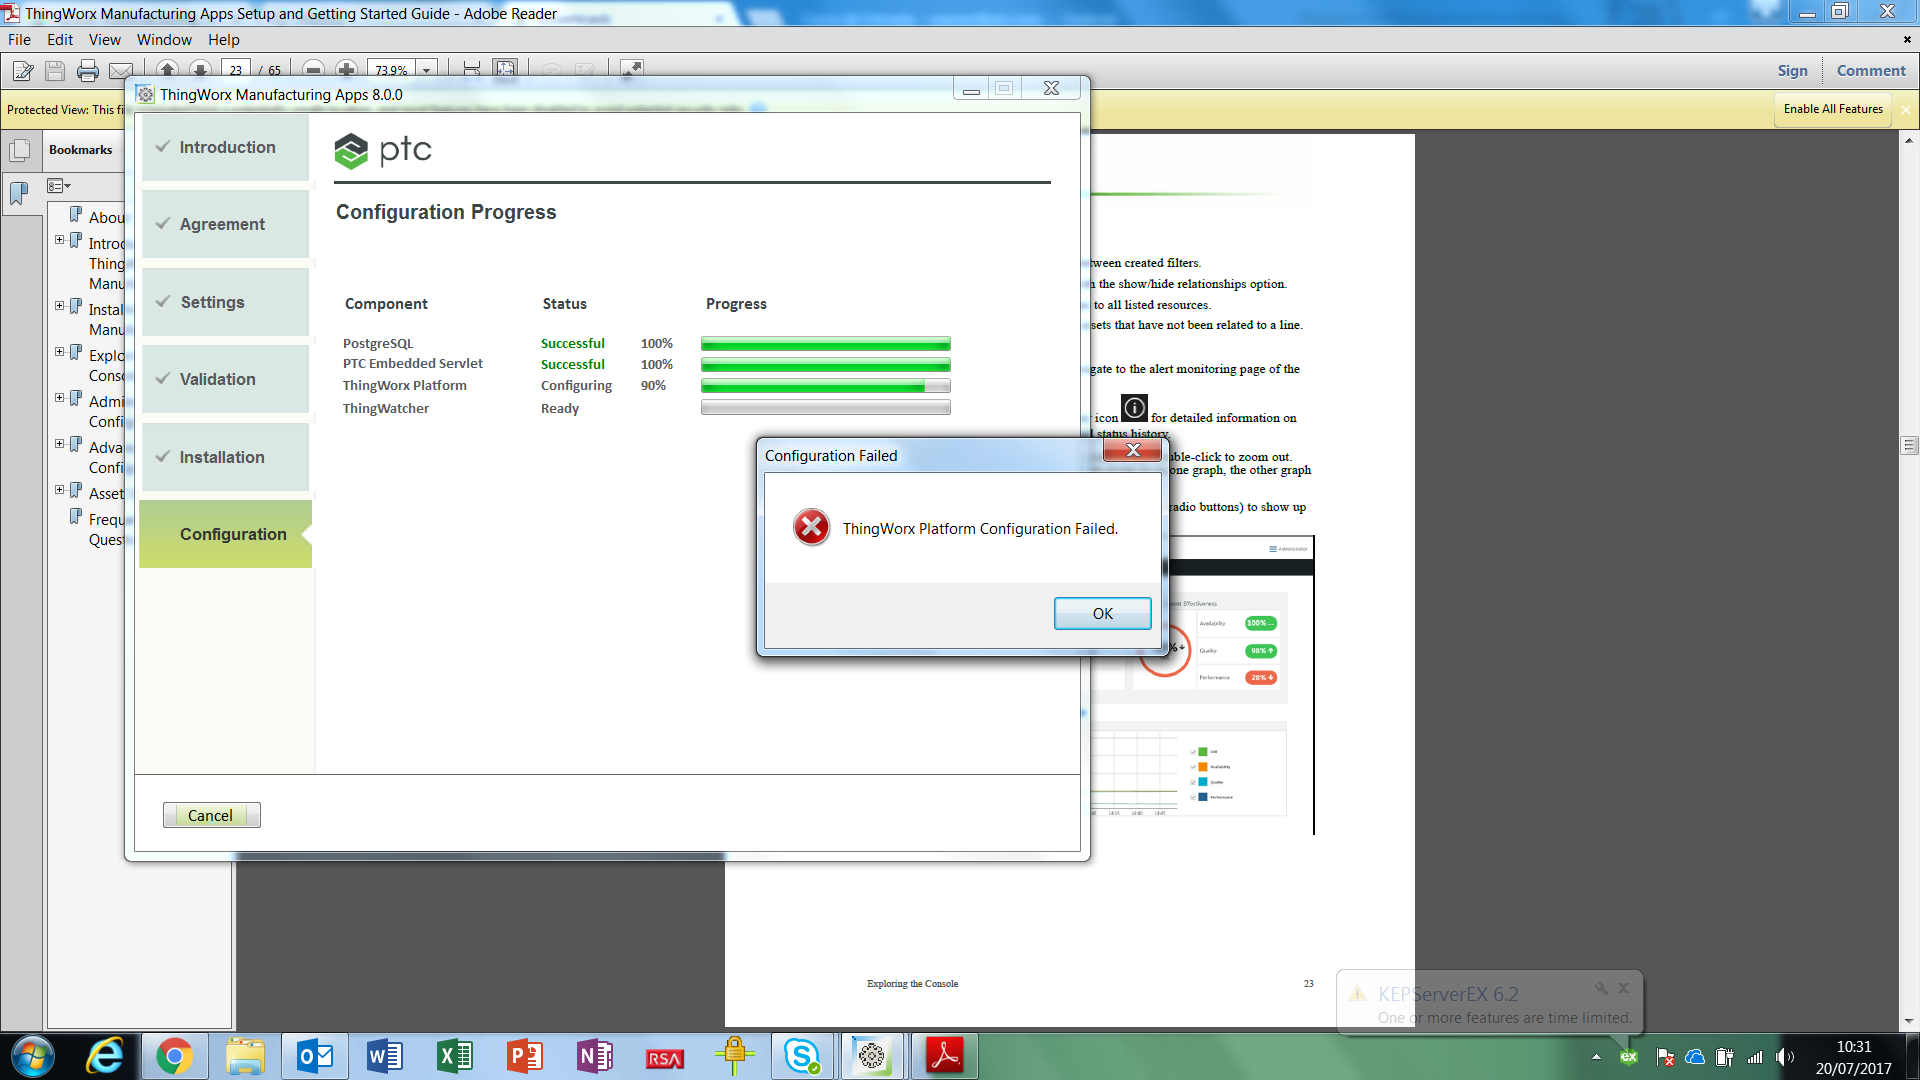This screenshot has width=1920, height=1080.
Task: Open Excel from the taskbar
Action: (454, 1056)
